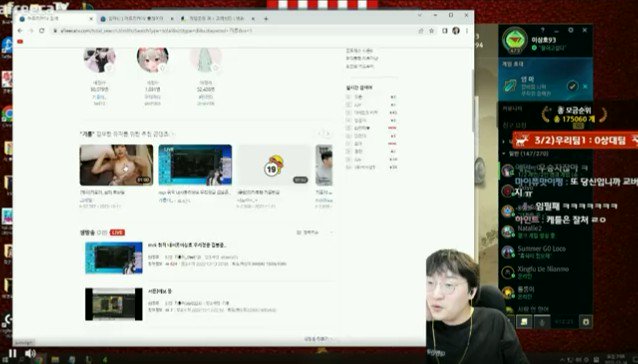638x364 pixels.
Task: Collapse the friends group above the general group
Action: tap(504, 142)
